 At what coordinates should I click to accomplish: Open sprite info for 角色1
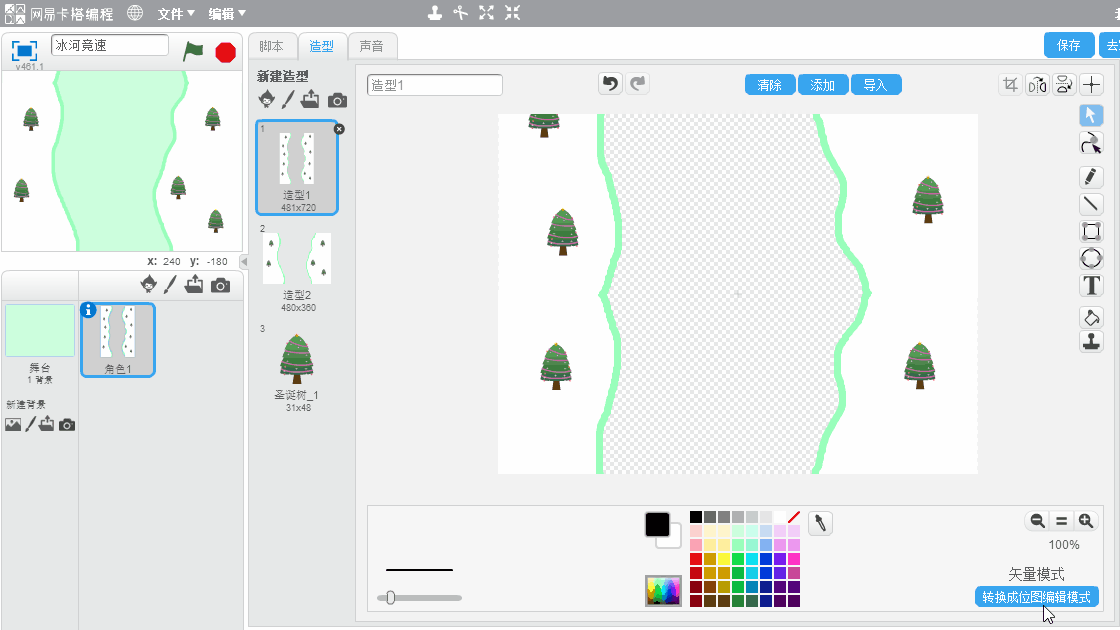88,310
